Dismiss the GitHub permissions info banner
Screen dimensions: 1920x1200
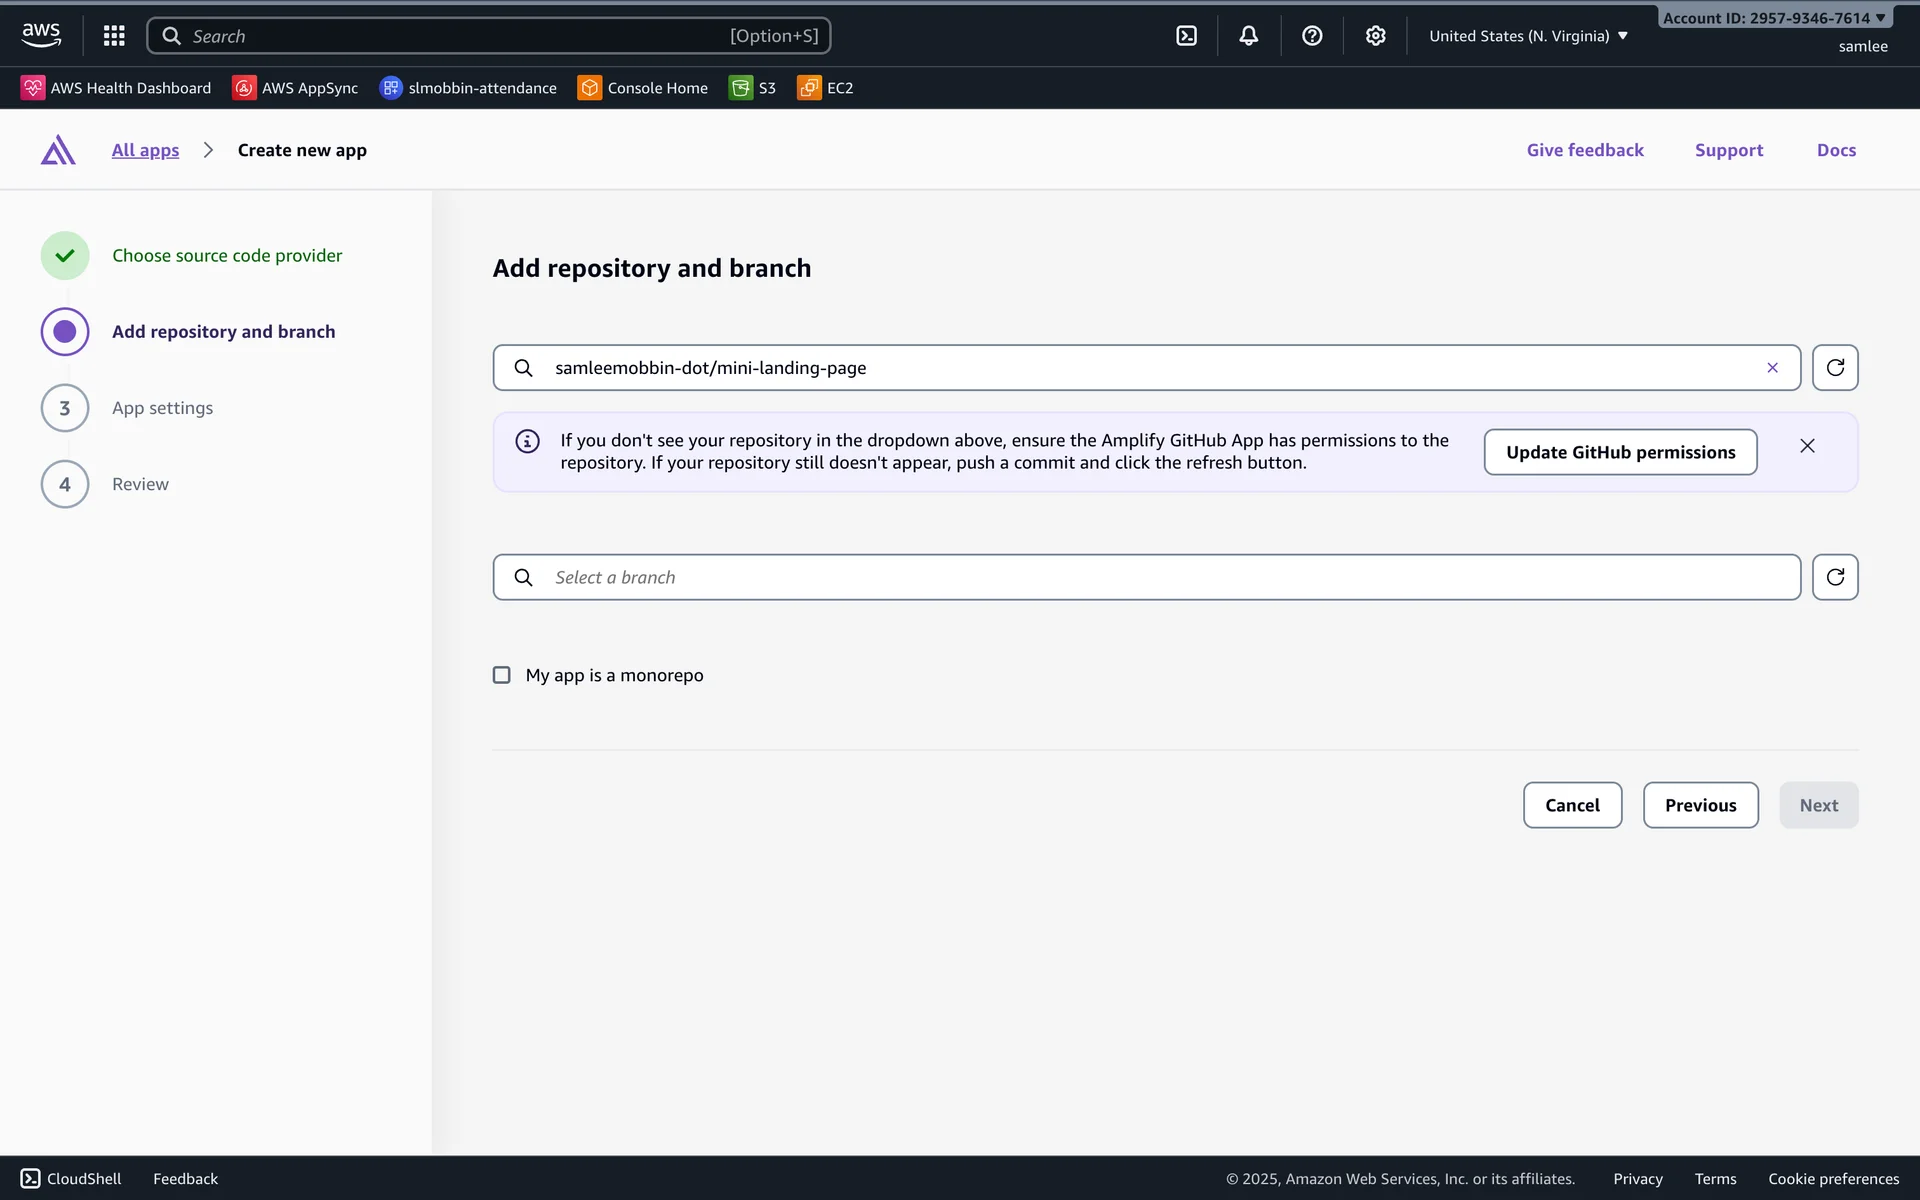click(x=1807, y=446)
